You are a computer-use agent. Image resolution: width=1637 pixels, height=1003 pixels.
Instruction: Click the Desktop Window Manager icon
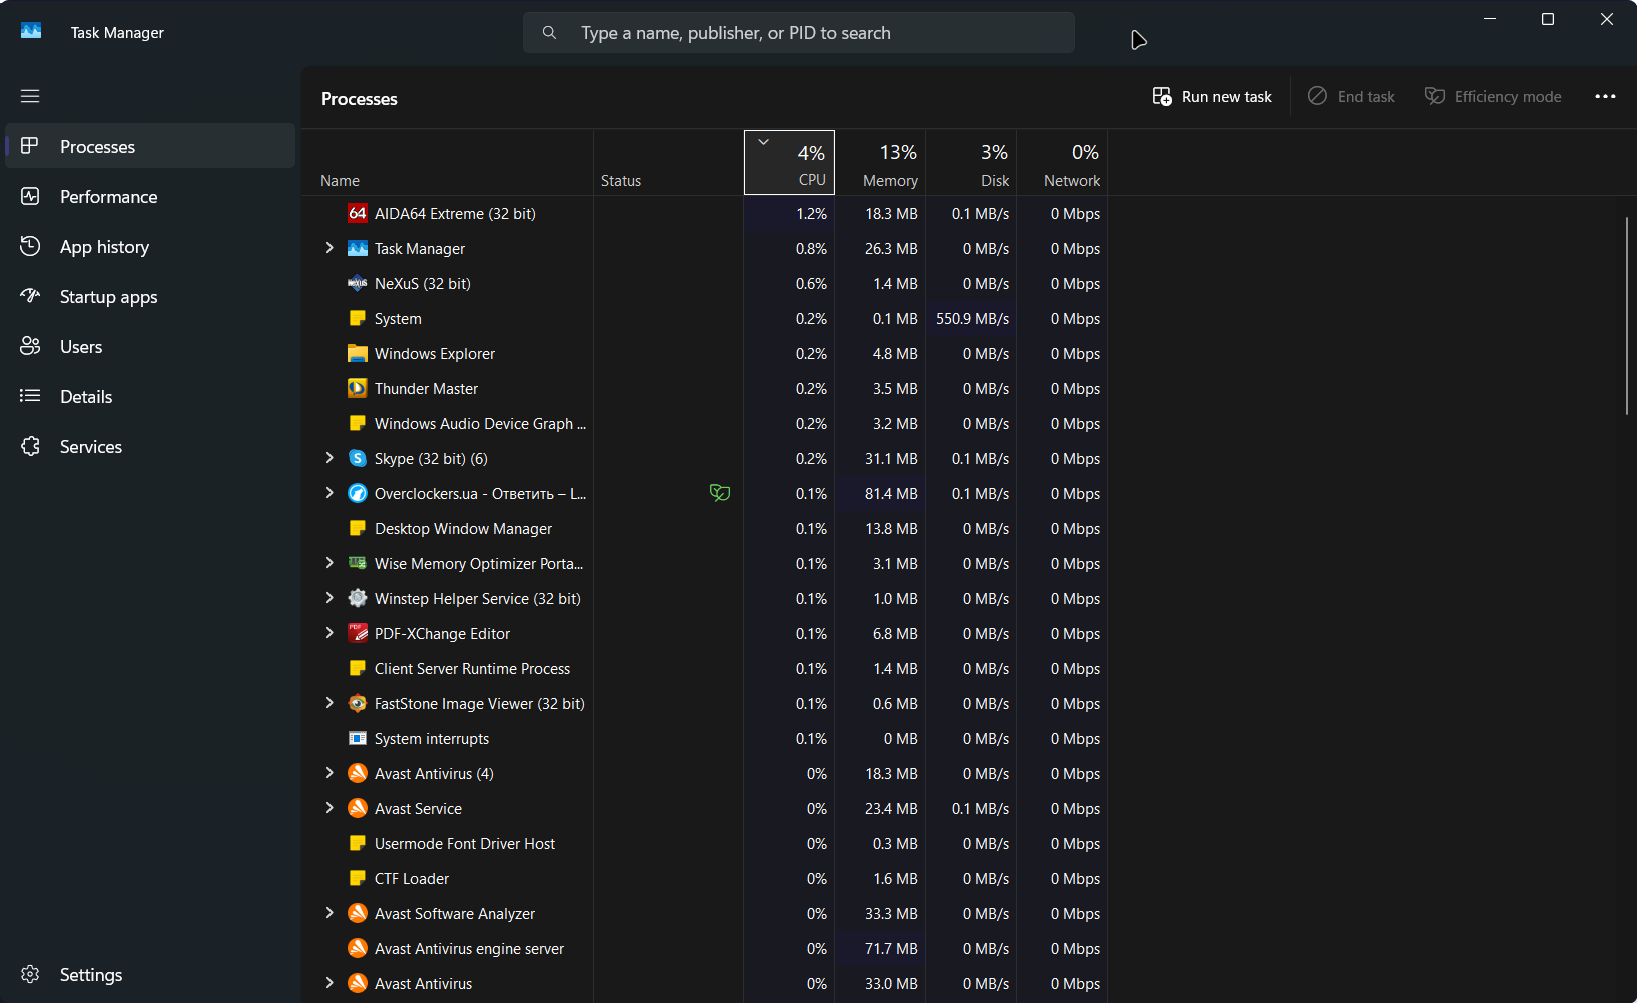(x=357, y=528)
